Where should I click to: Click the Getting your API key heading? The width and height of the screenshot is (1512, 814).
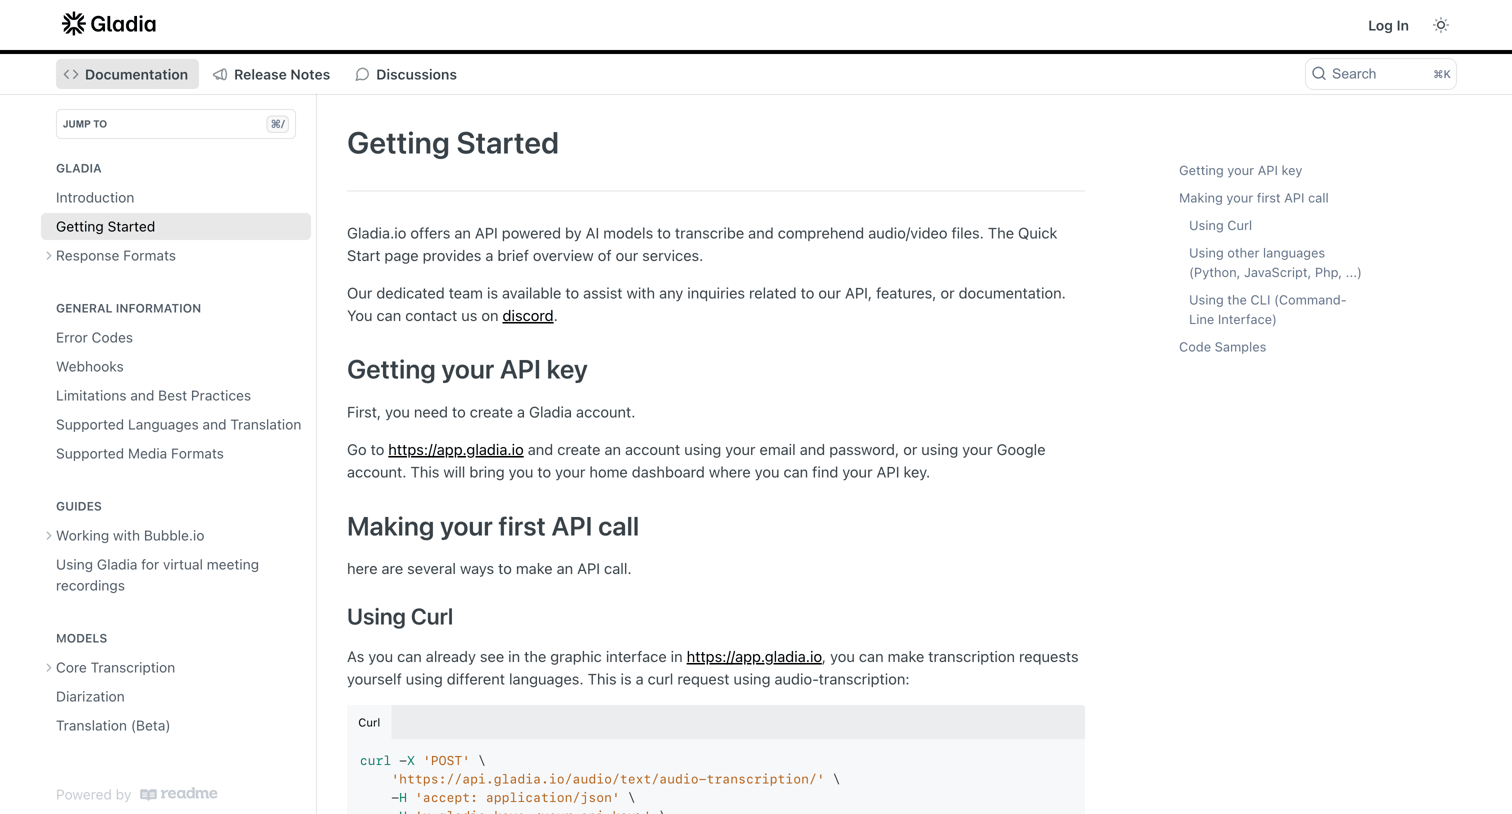point(467,370)
